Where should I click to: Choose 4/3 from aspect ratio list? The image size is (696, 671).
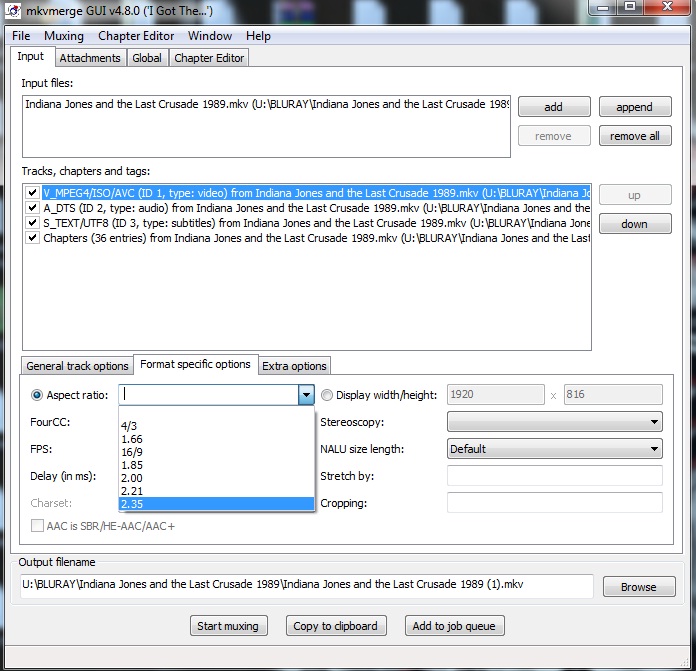point(217,426)
